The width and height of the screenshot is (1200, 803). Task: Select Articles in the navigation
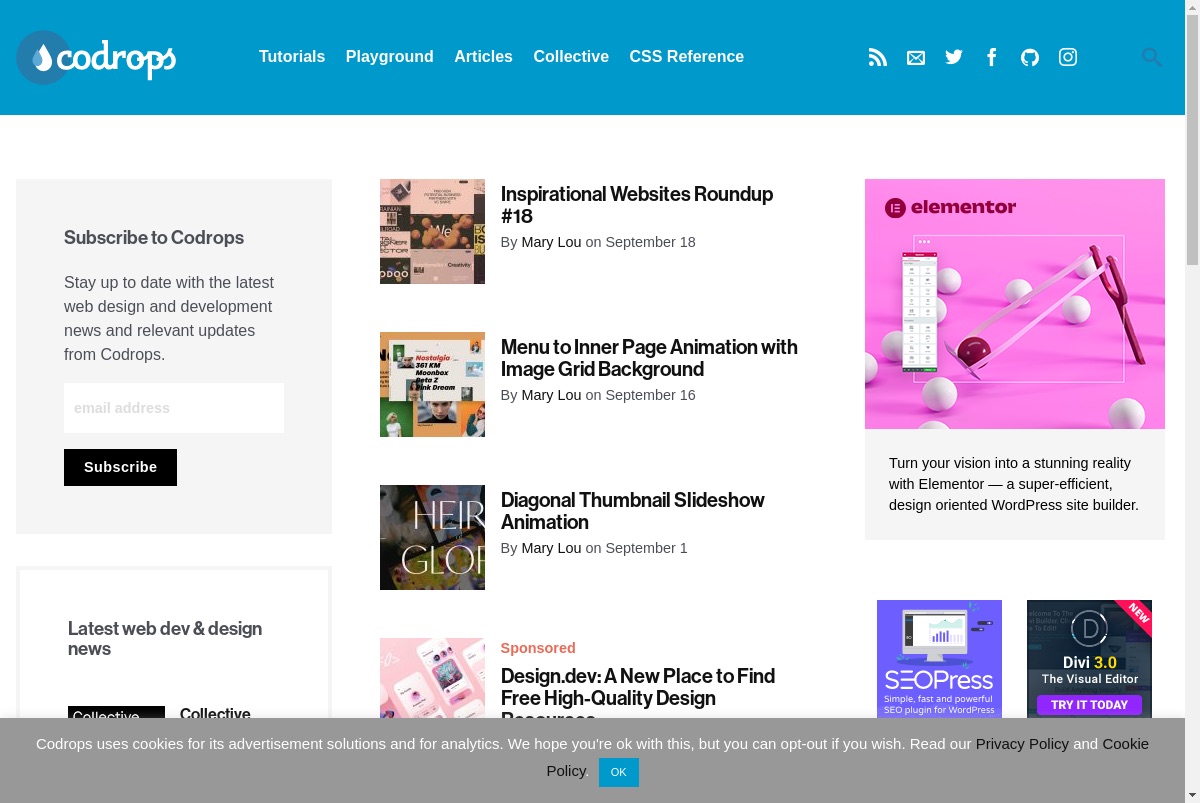483,57
